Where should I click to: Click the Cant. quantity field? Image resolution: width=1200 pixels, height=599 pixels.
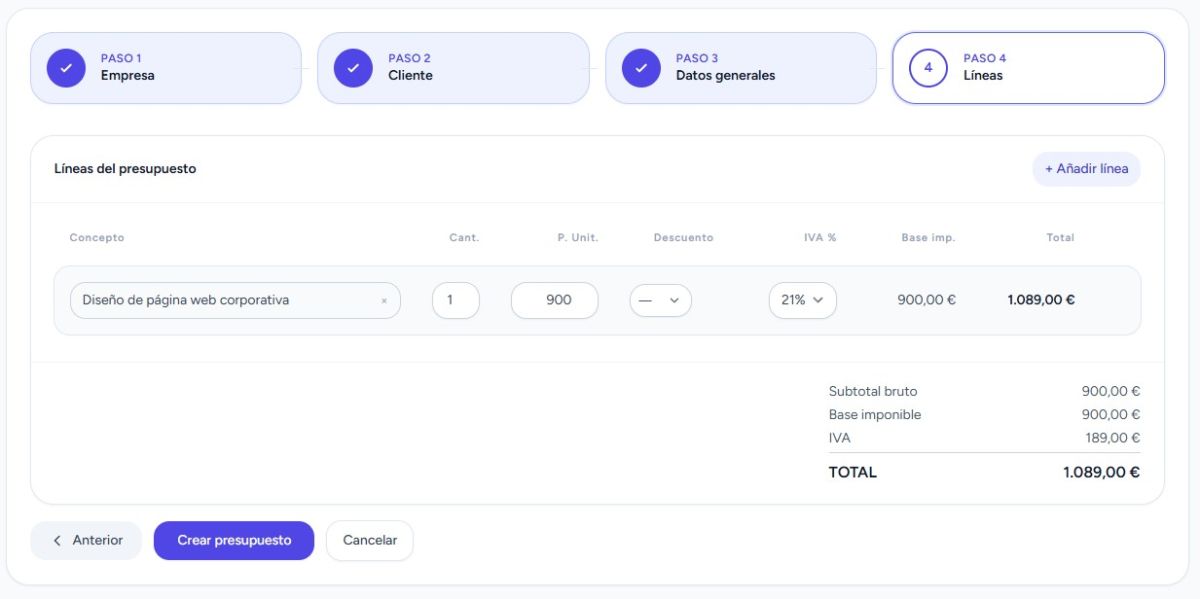456,300
